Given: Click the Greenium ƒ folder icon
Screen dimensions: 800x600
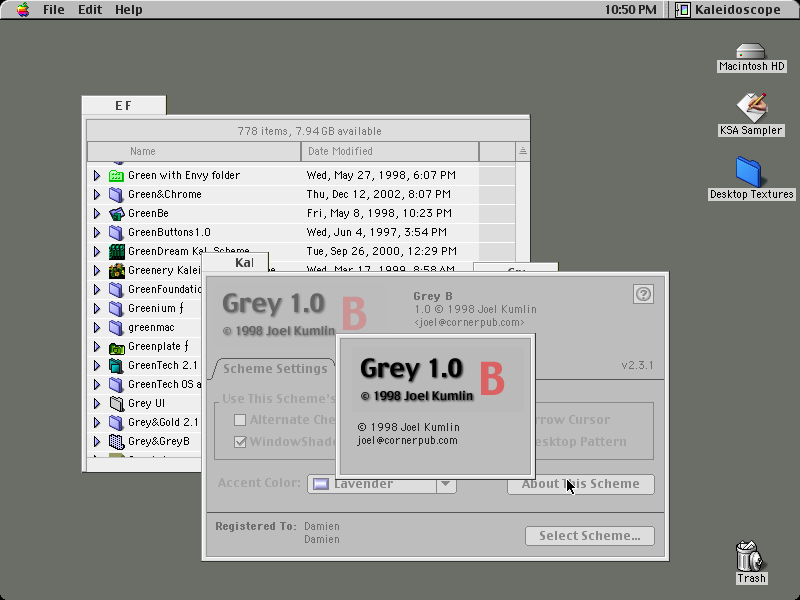Looking at the screenshot, I should pos(116,309).
